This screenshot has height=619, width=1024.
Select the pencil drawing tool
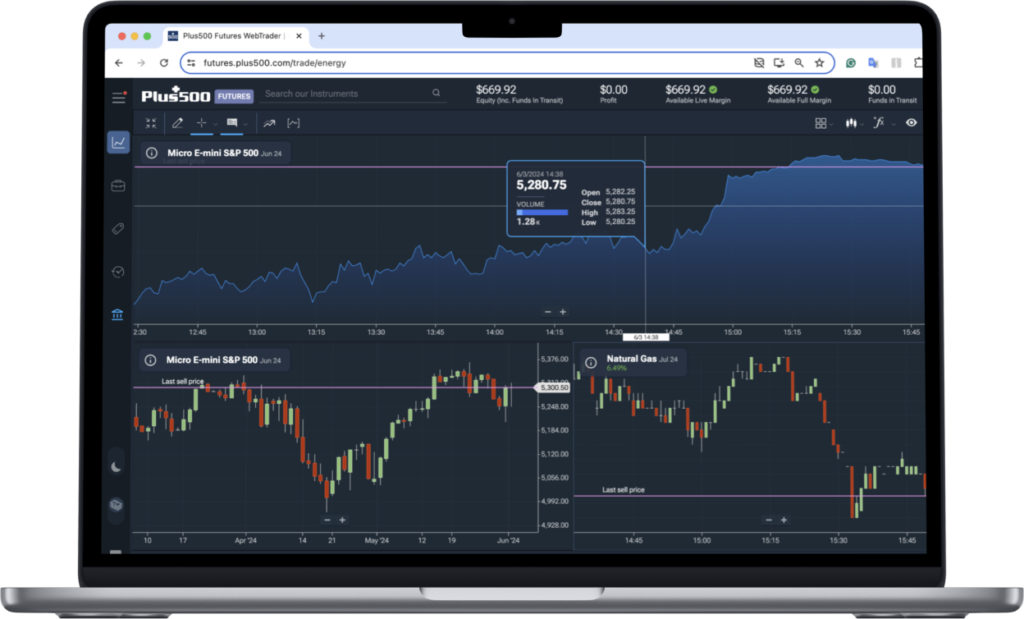(x=177, y=123)
